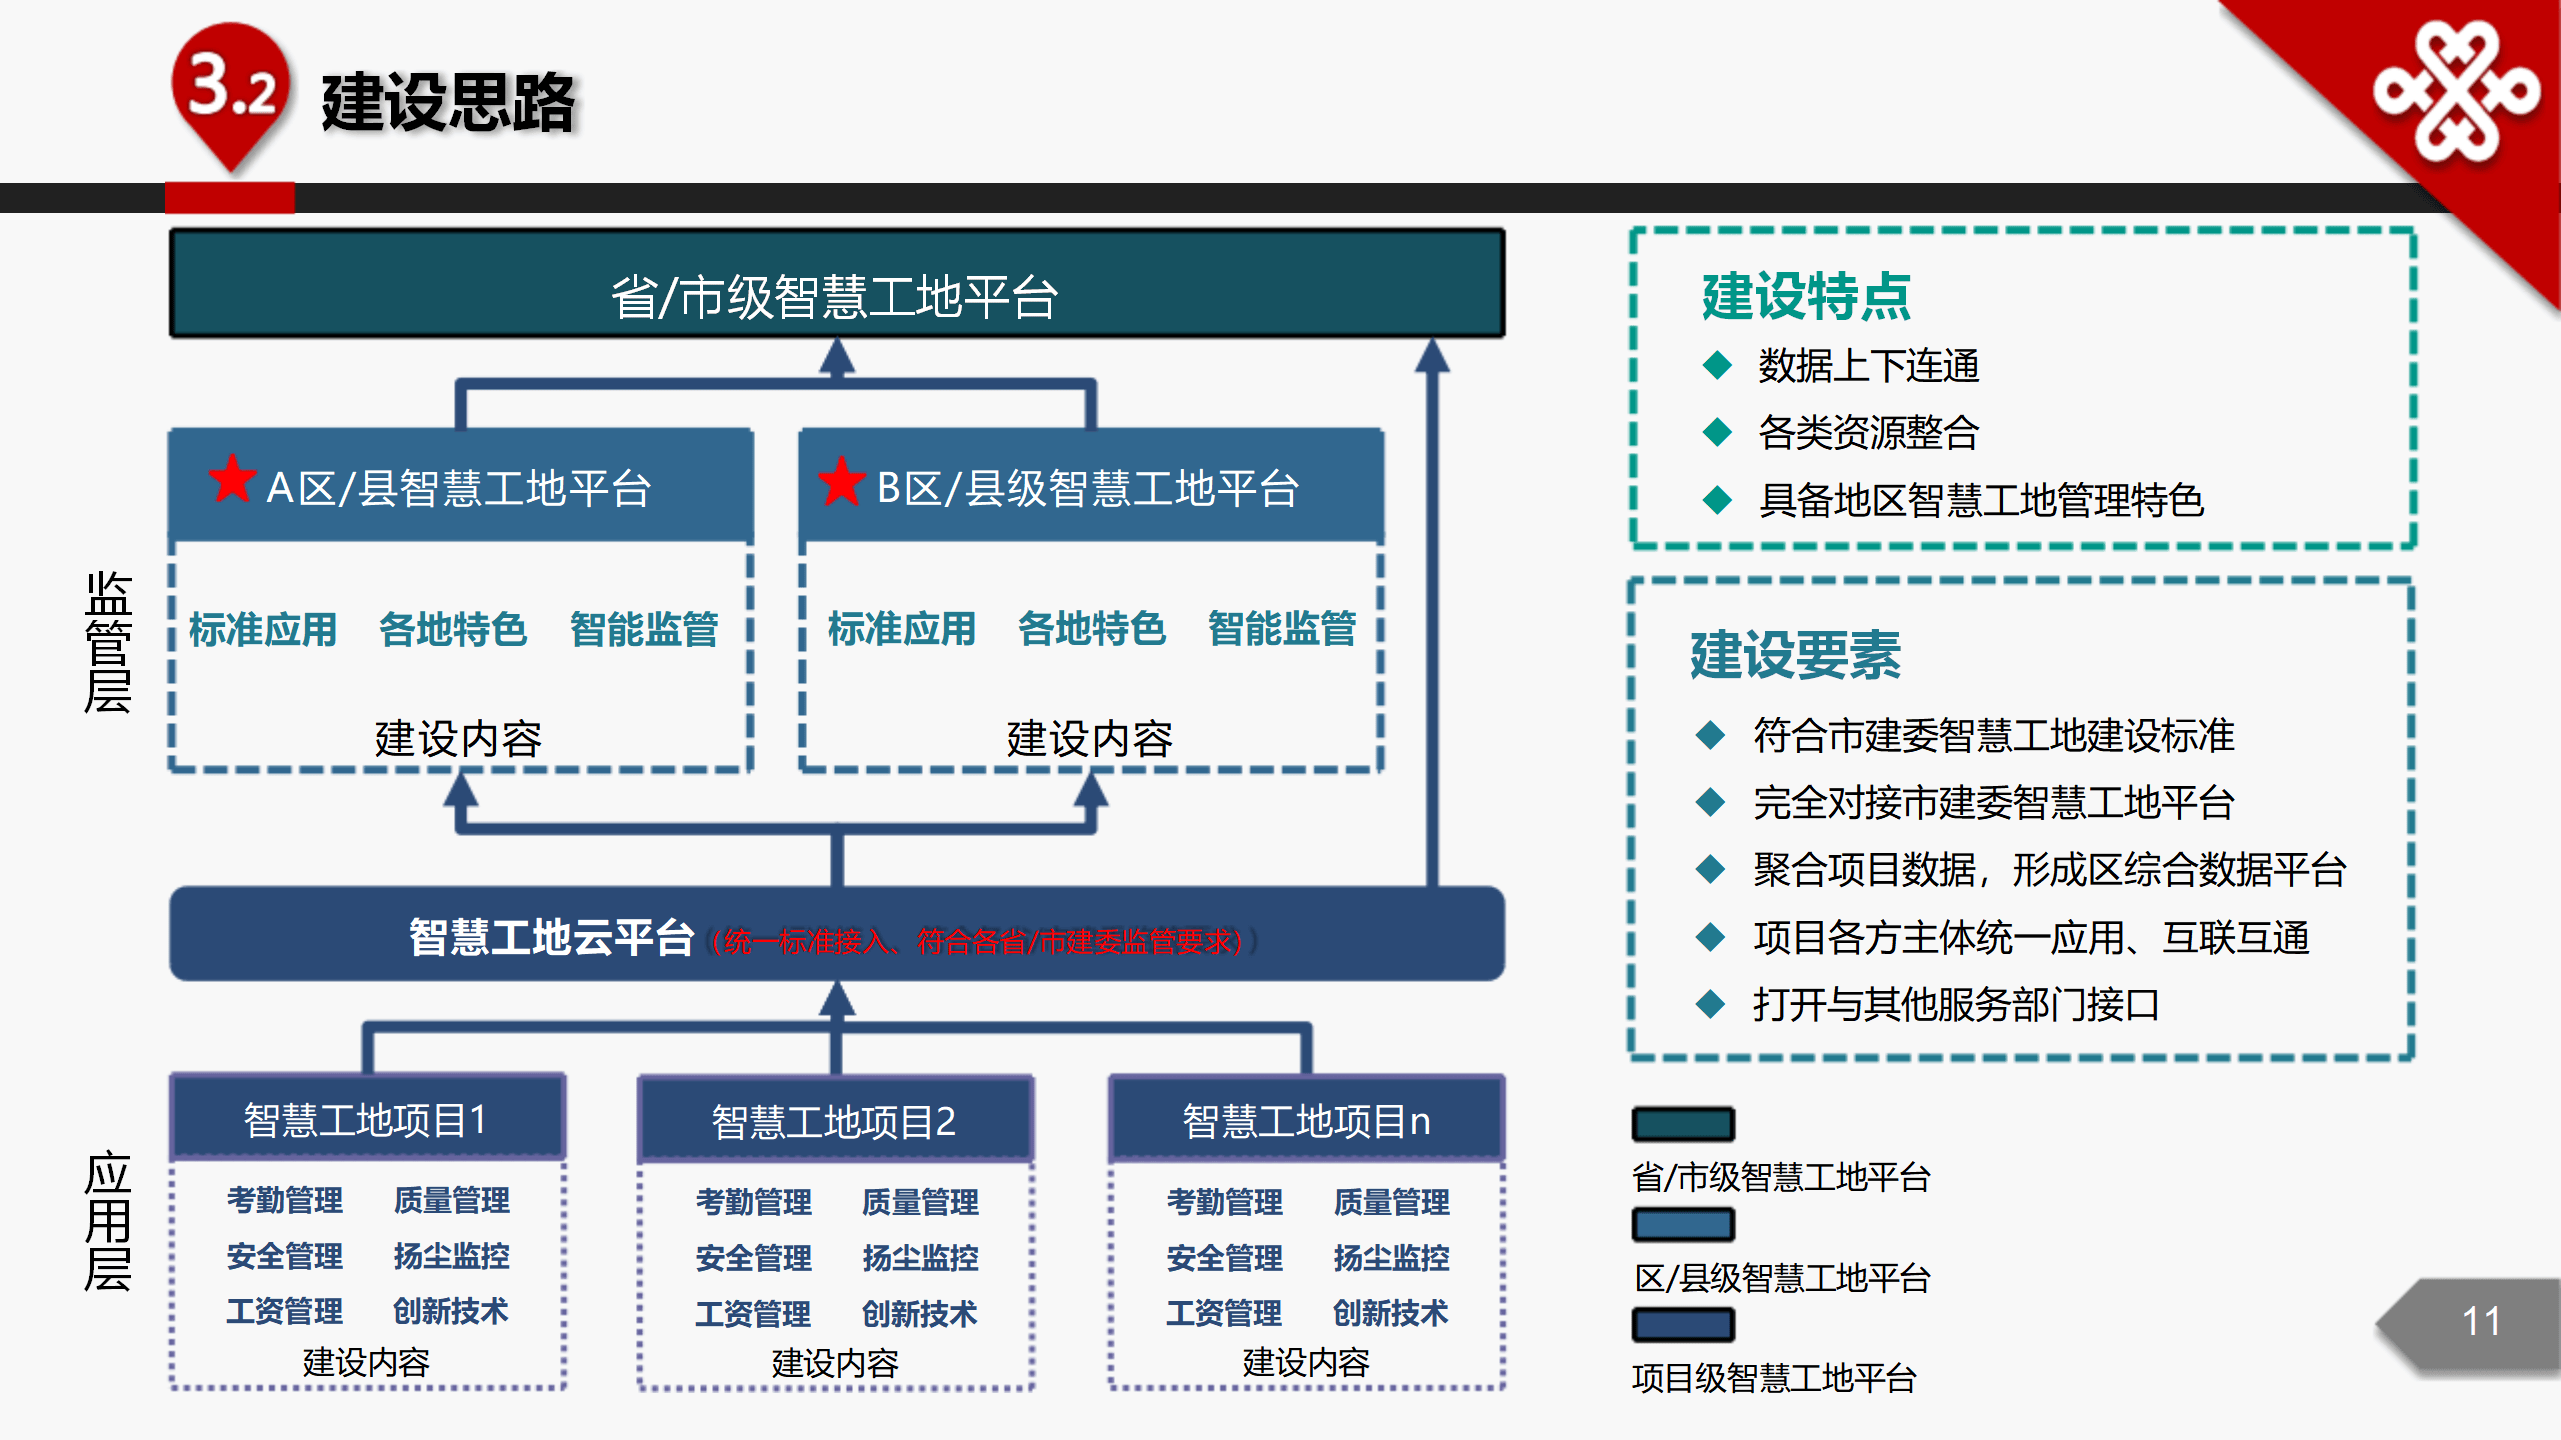Click 考勤管理 in 智慧工地项目2

point(754,1202)
